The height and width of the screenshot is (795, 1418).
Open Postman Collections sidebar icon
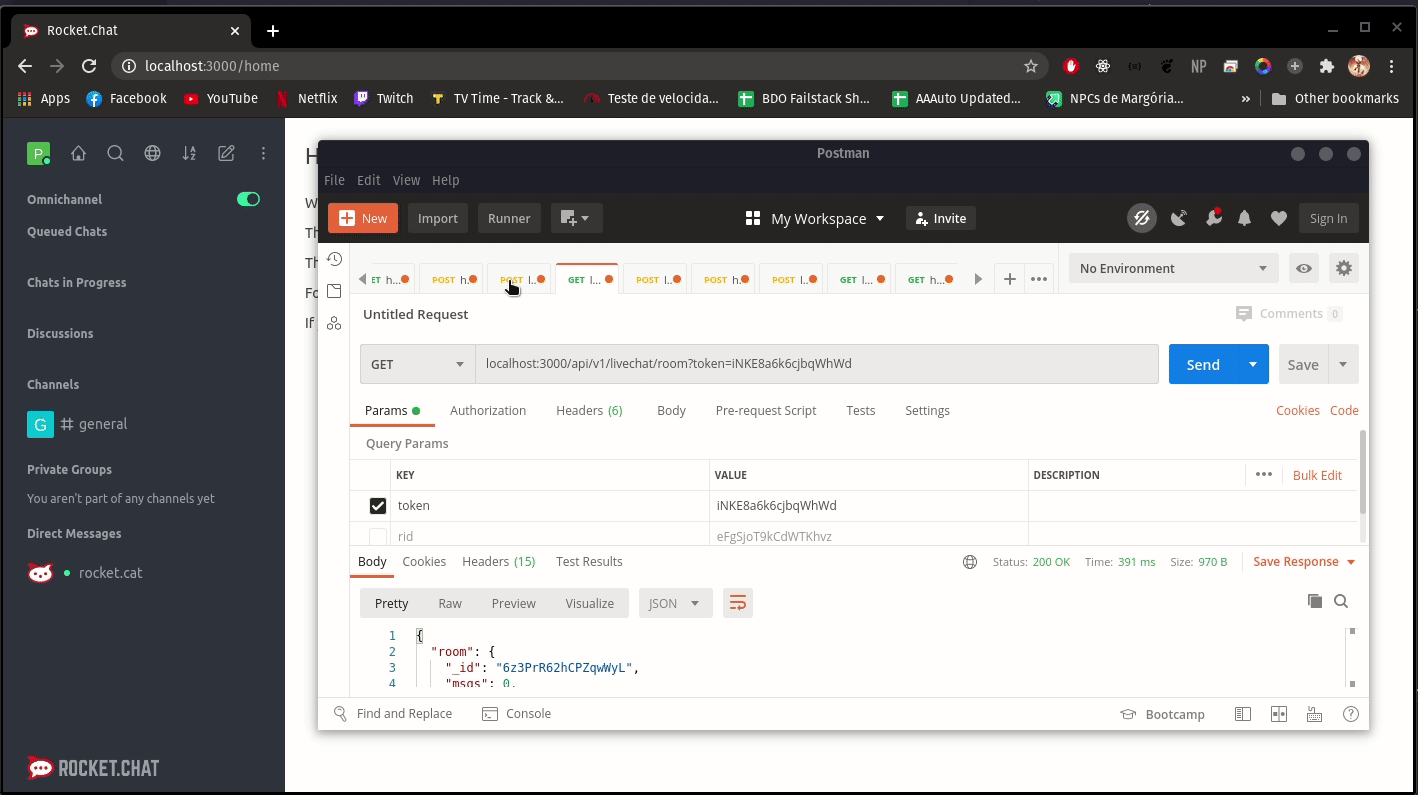(334, 291)
